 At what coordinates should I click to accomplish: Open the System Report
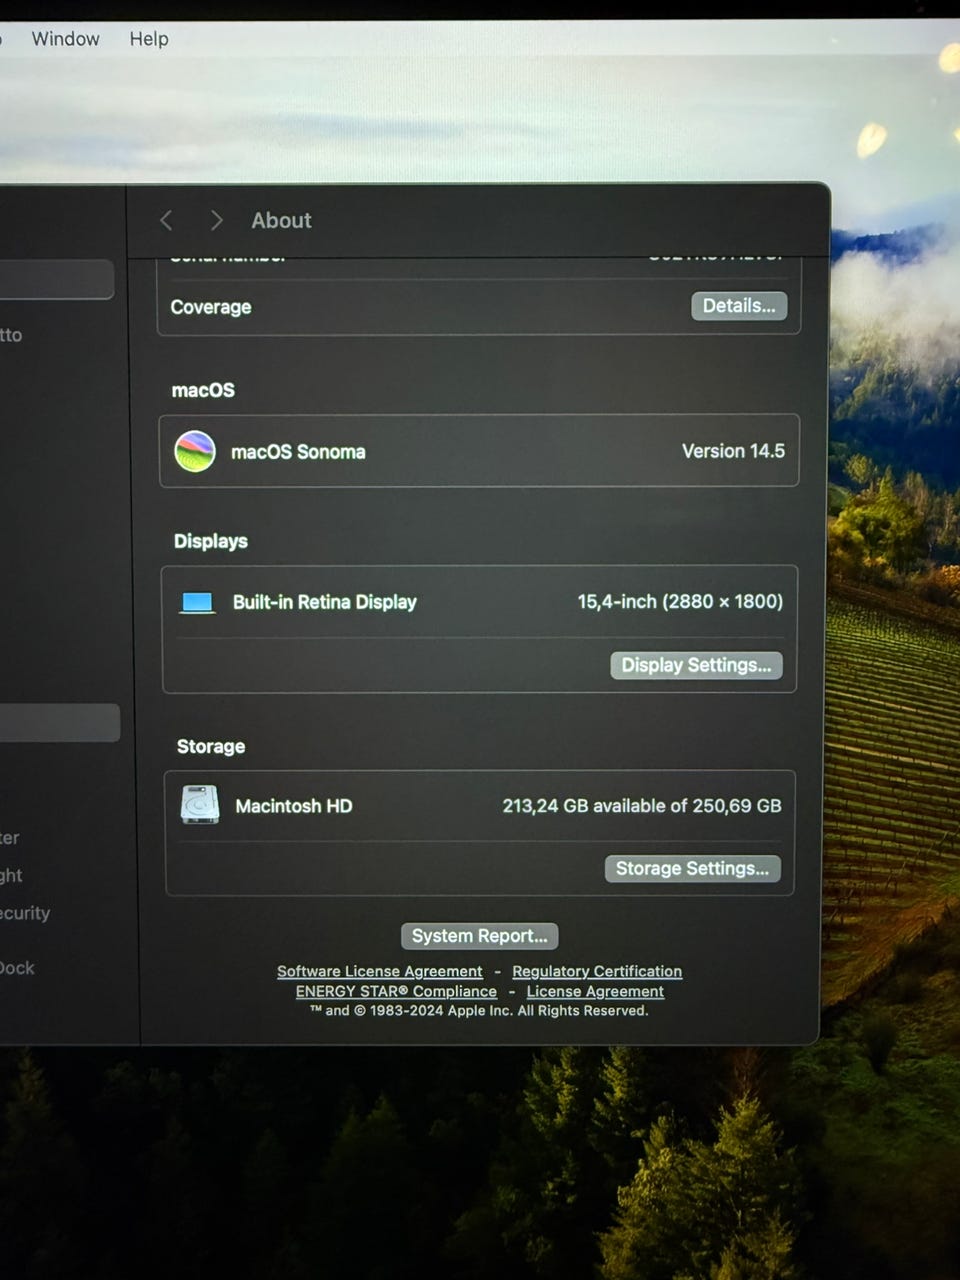point(479,936)
